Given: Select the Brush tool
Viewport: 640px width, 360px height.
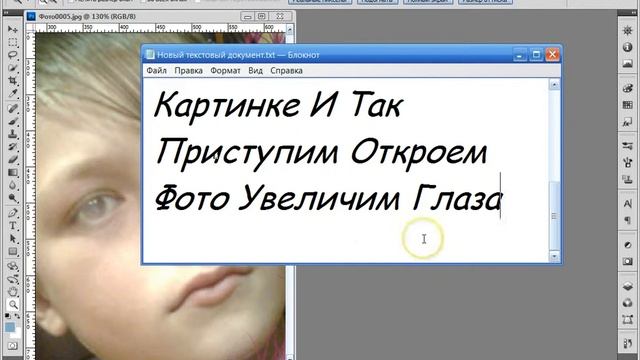Looking at the screenshot, I should [13, 121].
